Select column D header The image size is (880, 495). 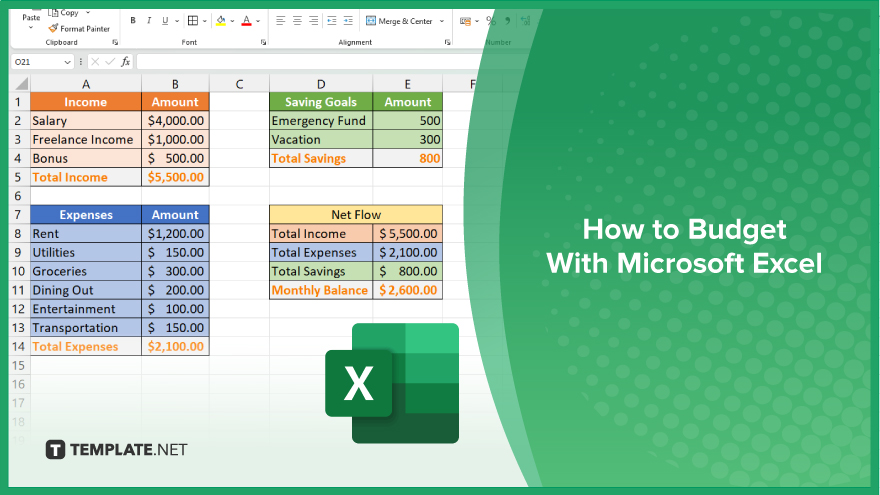(321, 84)
